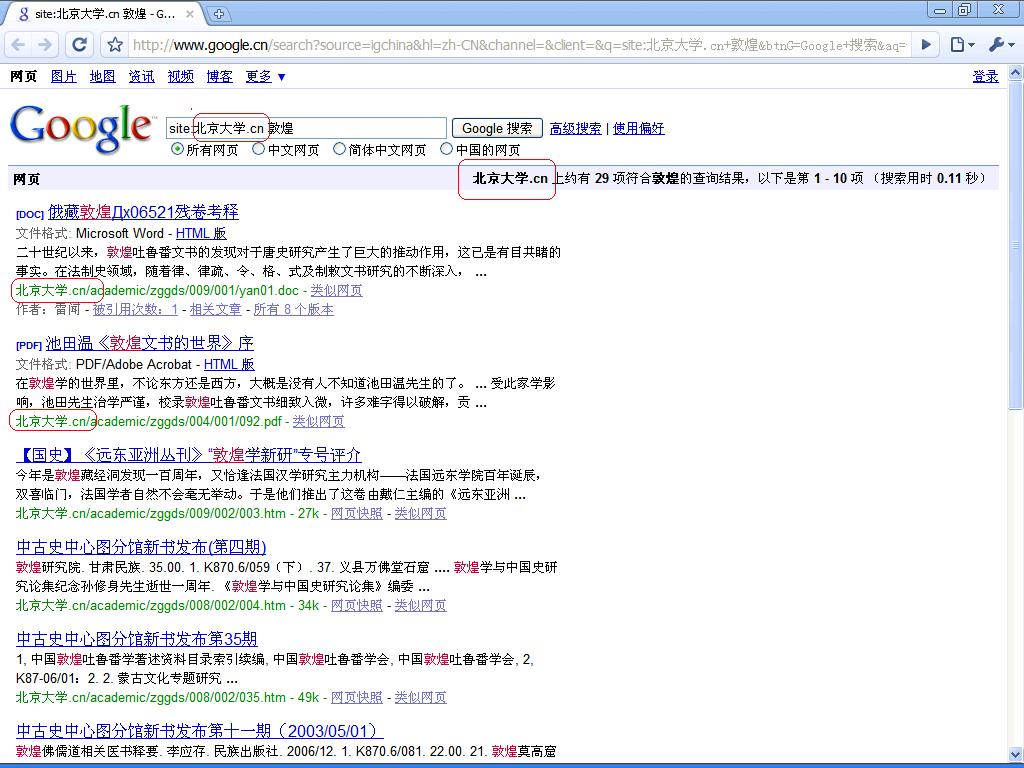Switch to the 博客 search tab
The height and width of the screenshot is (768, 1024).
click(219, 76)
